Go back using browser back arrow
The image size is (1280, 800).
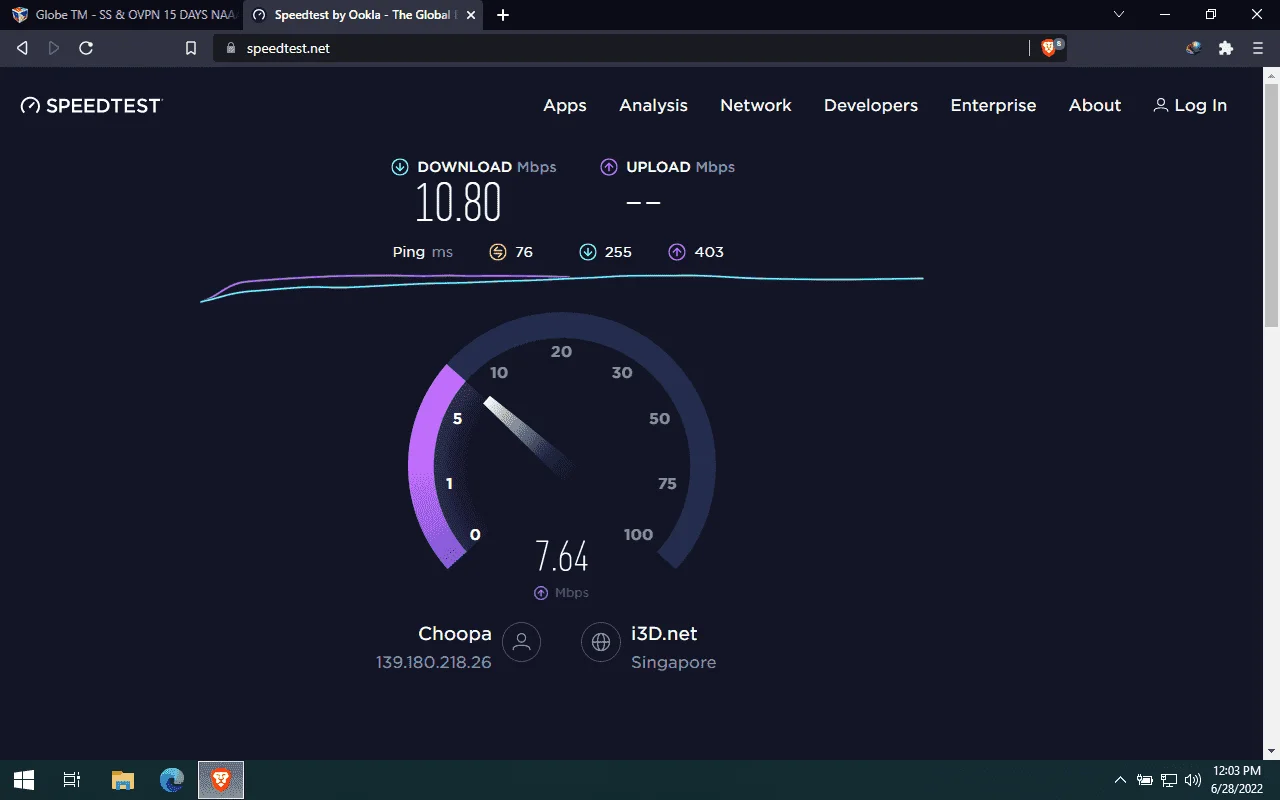pos(23,48)
